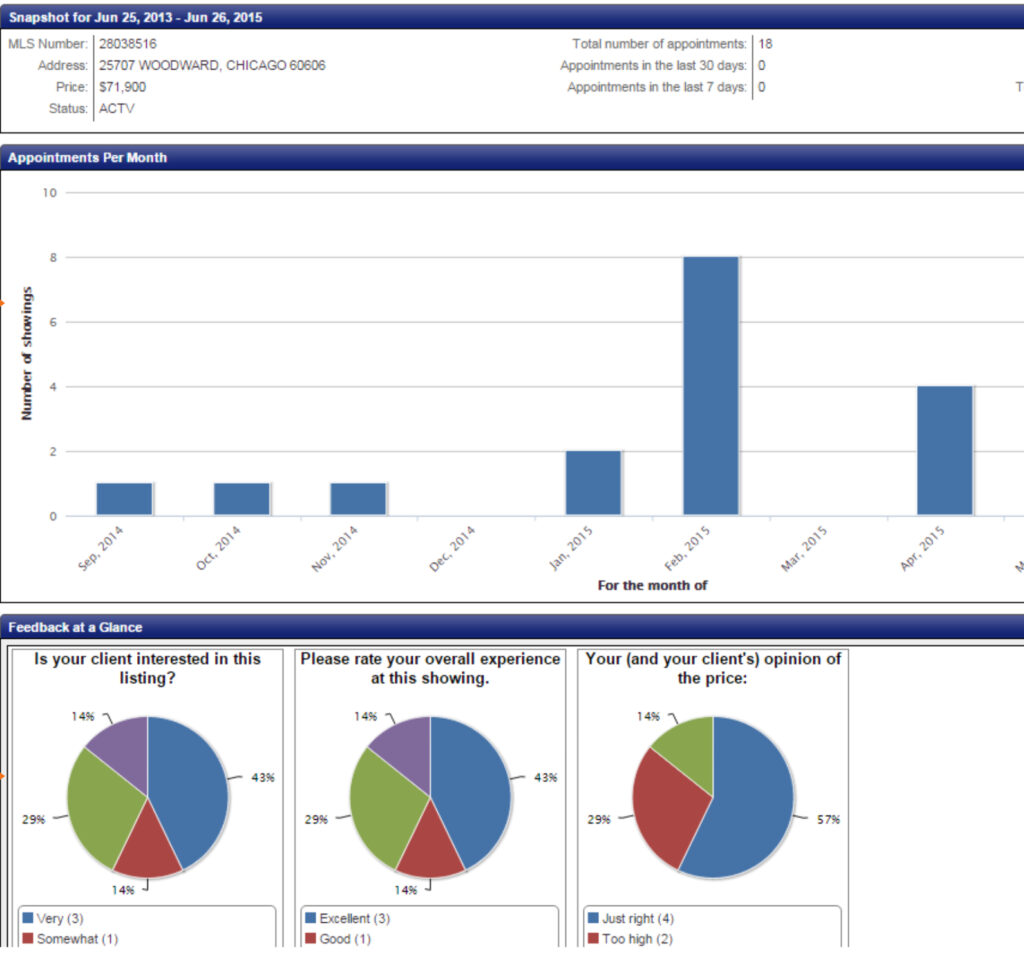Select the Apr 2015 appointments bar
The height and width of the screenshot is (966, 1024).
[x=944, y=450]
